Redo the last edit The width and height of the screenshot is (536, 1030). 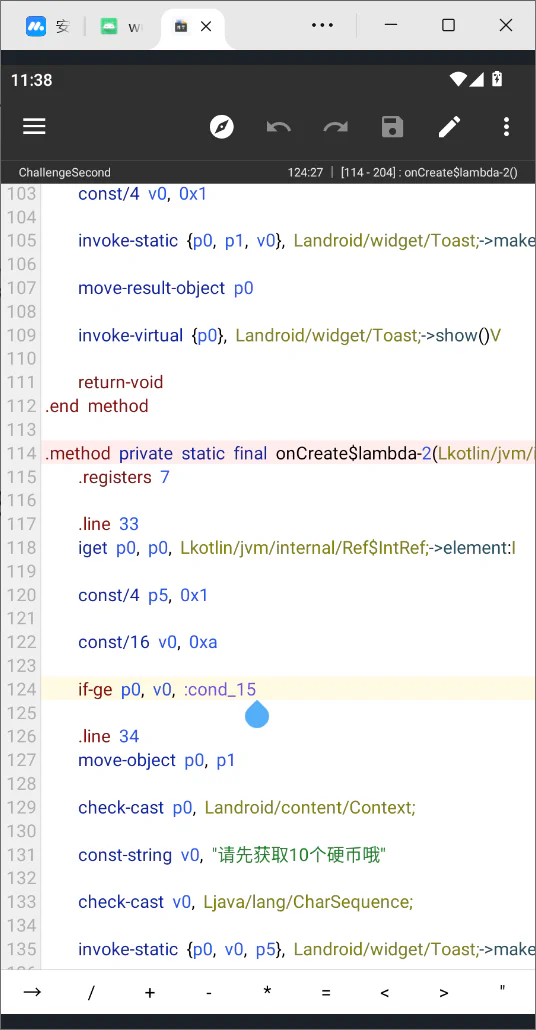tap(336, 126)
